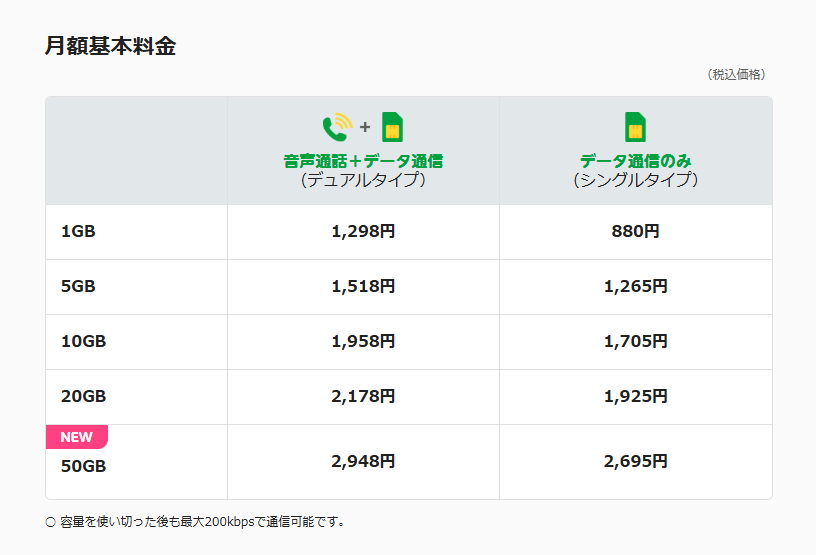Viewport: 816px width, 555px height.
Task: Click the 音声通話+データ通信 column heading
Action: pos(363,160)
